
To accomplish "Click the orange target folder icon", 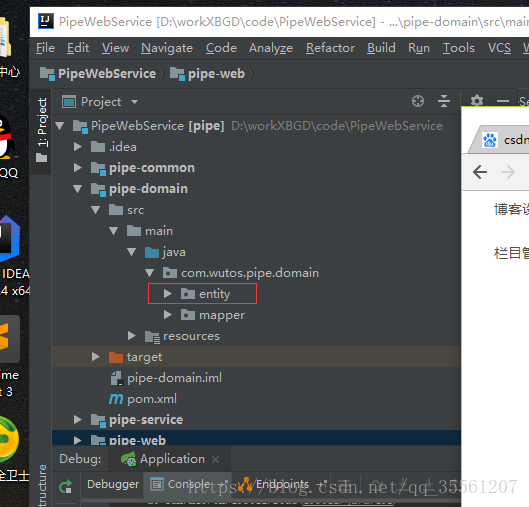I will coord(116,357).
